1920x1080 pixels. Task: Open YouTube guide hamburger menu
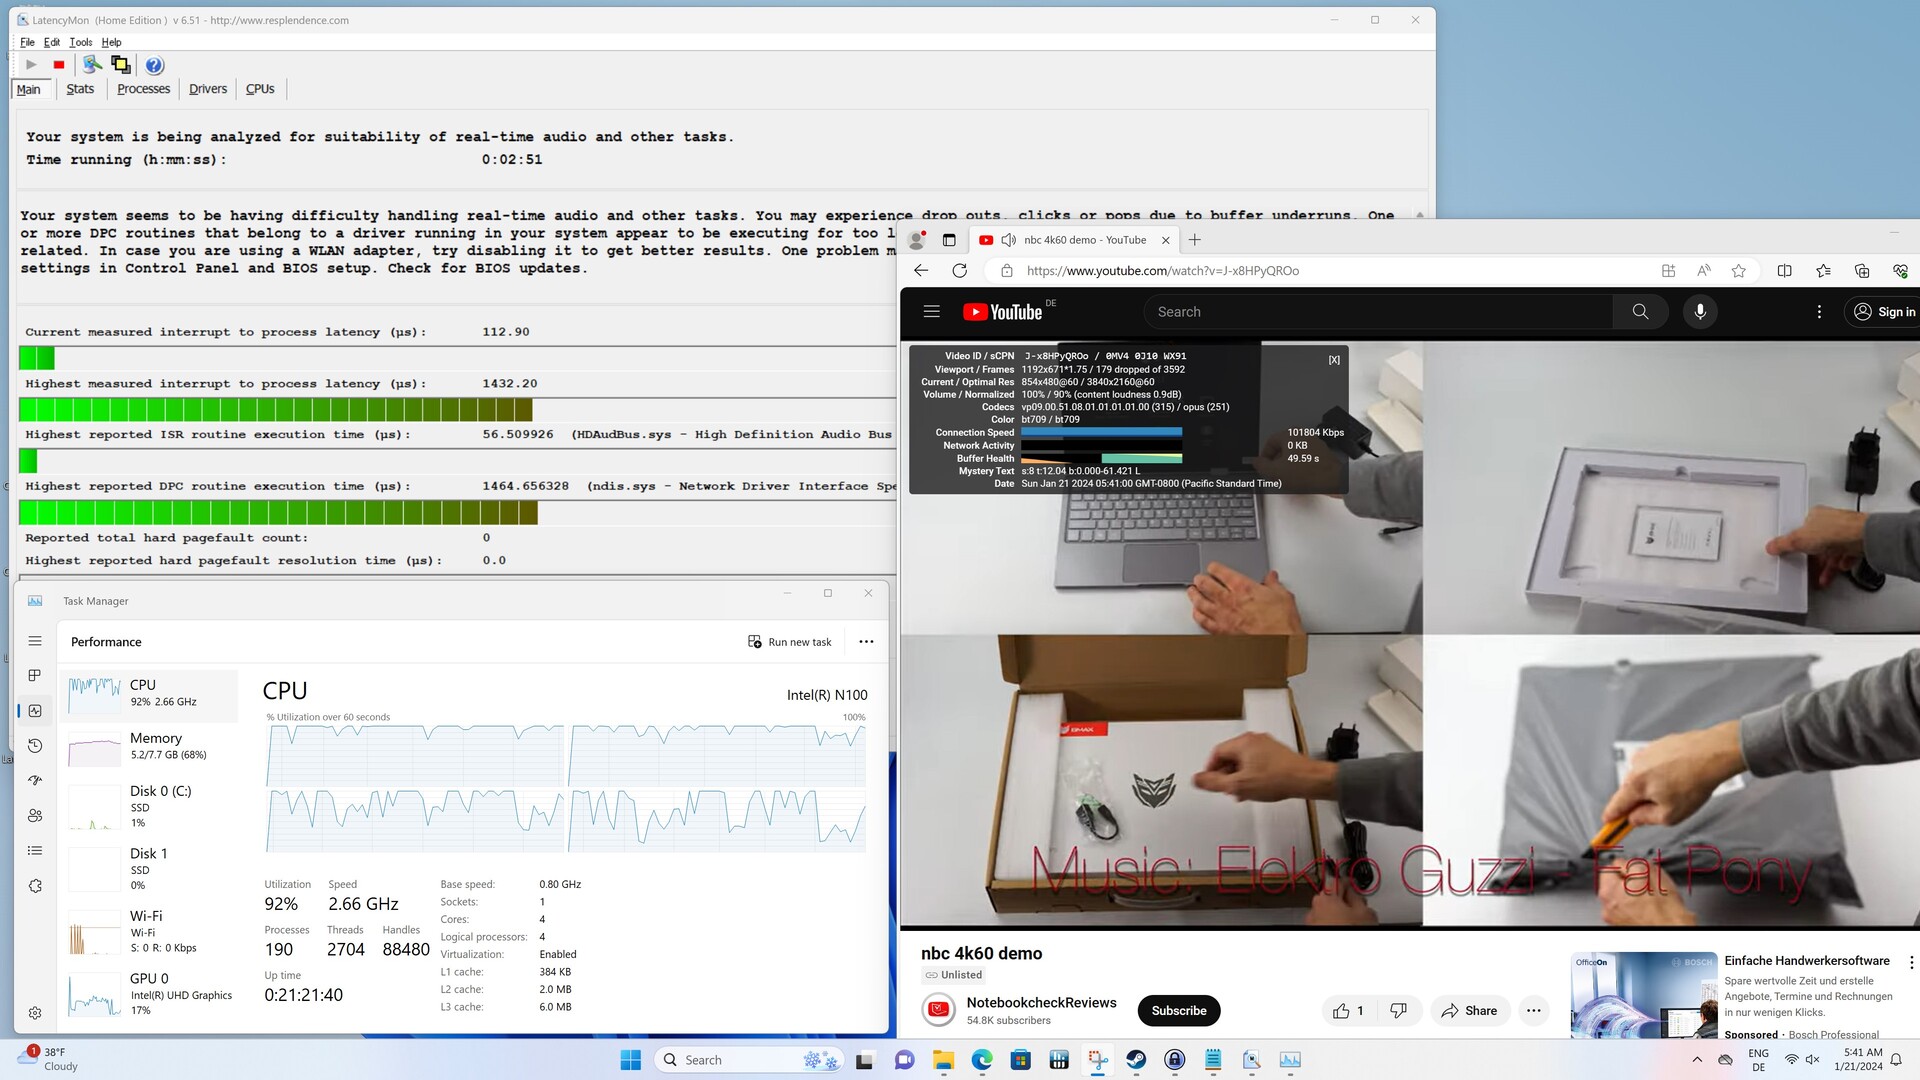pyautogui.click(x=931, y=312)
